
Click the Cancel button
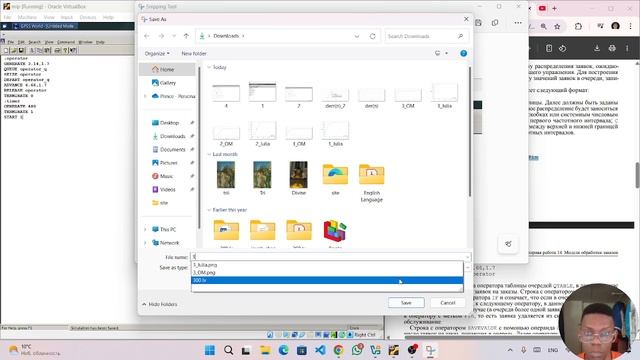click(x=448, y=303)
